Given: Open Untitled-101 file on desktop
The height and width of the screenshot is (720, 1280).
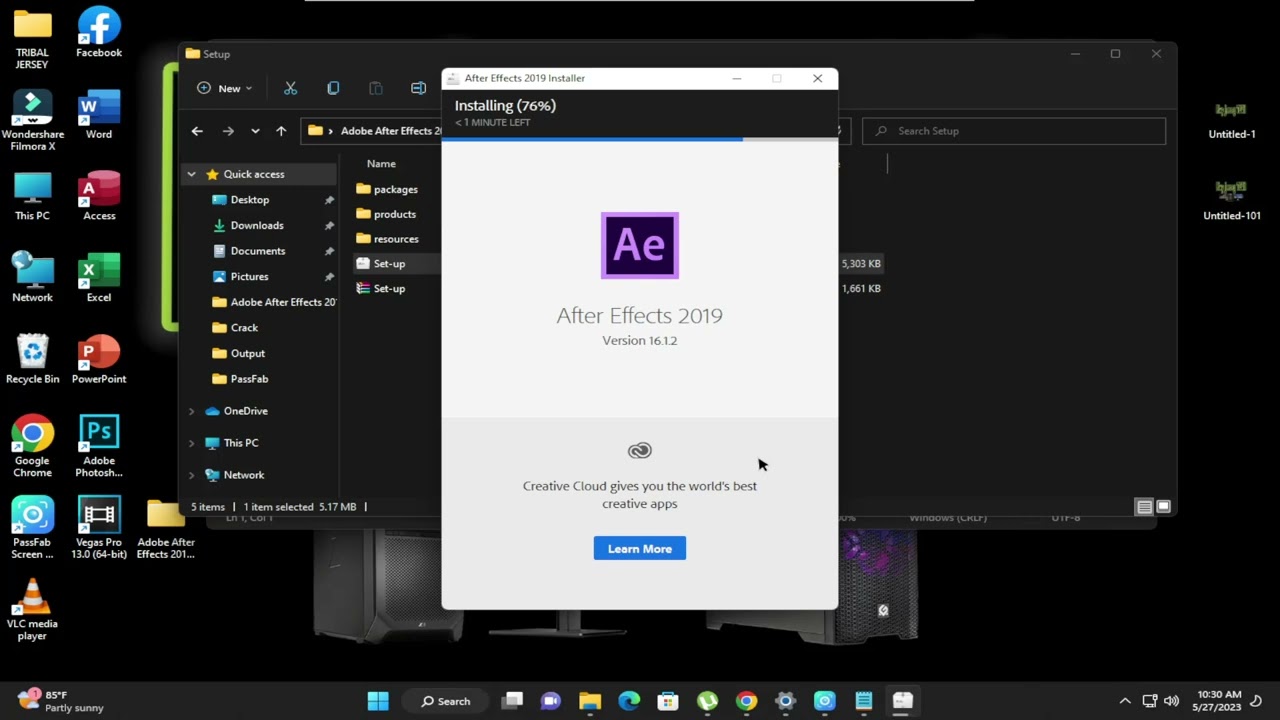Looking at the screenshot, I should click(x=1231, y=200).
